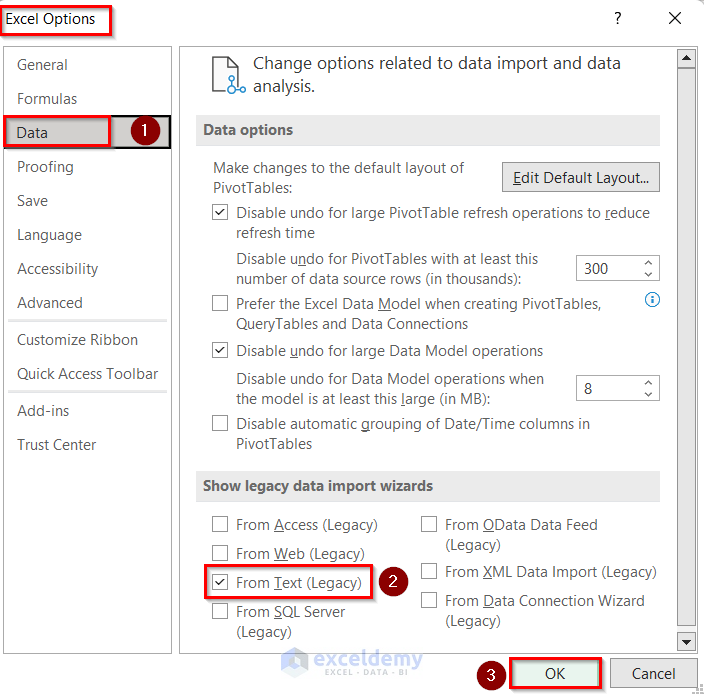Click the info icon beside Prefer Excel Data Model
This screenshot has width=704, height=694.
pos(652,299)
